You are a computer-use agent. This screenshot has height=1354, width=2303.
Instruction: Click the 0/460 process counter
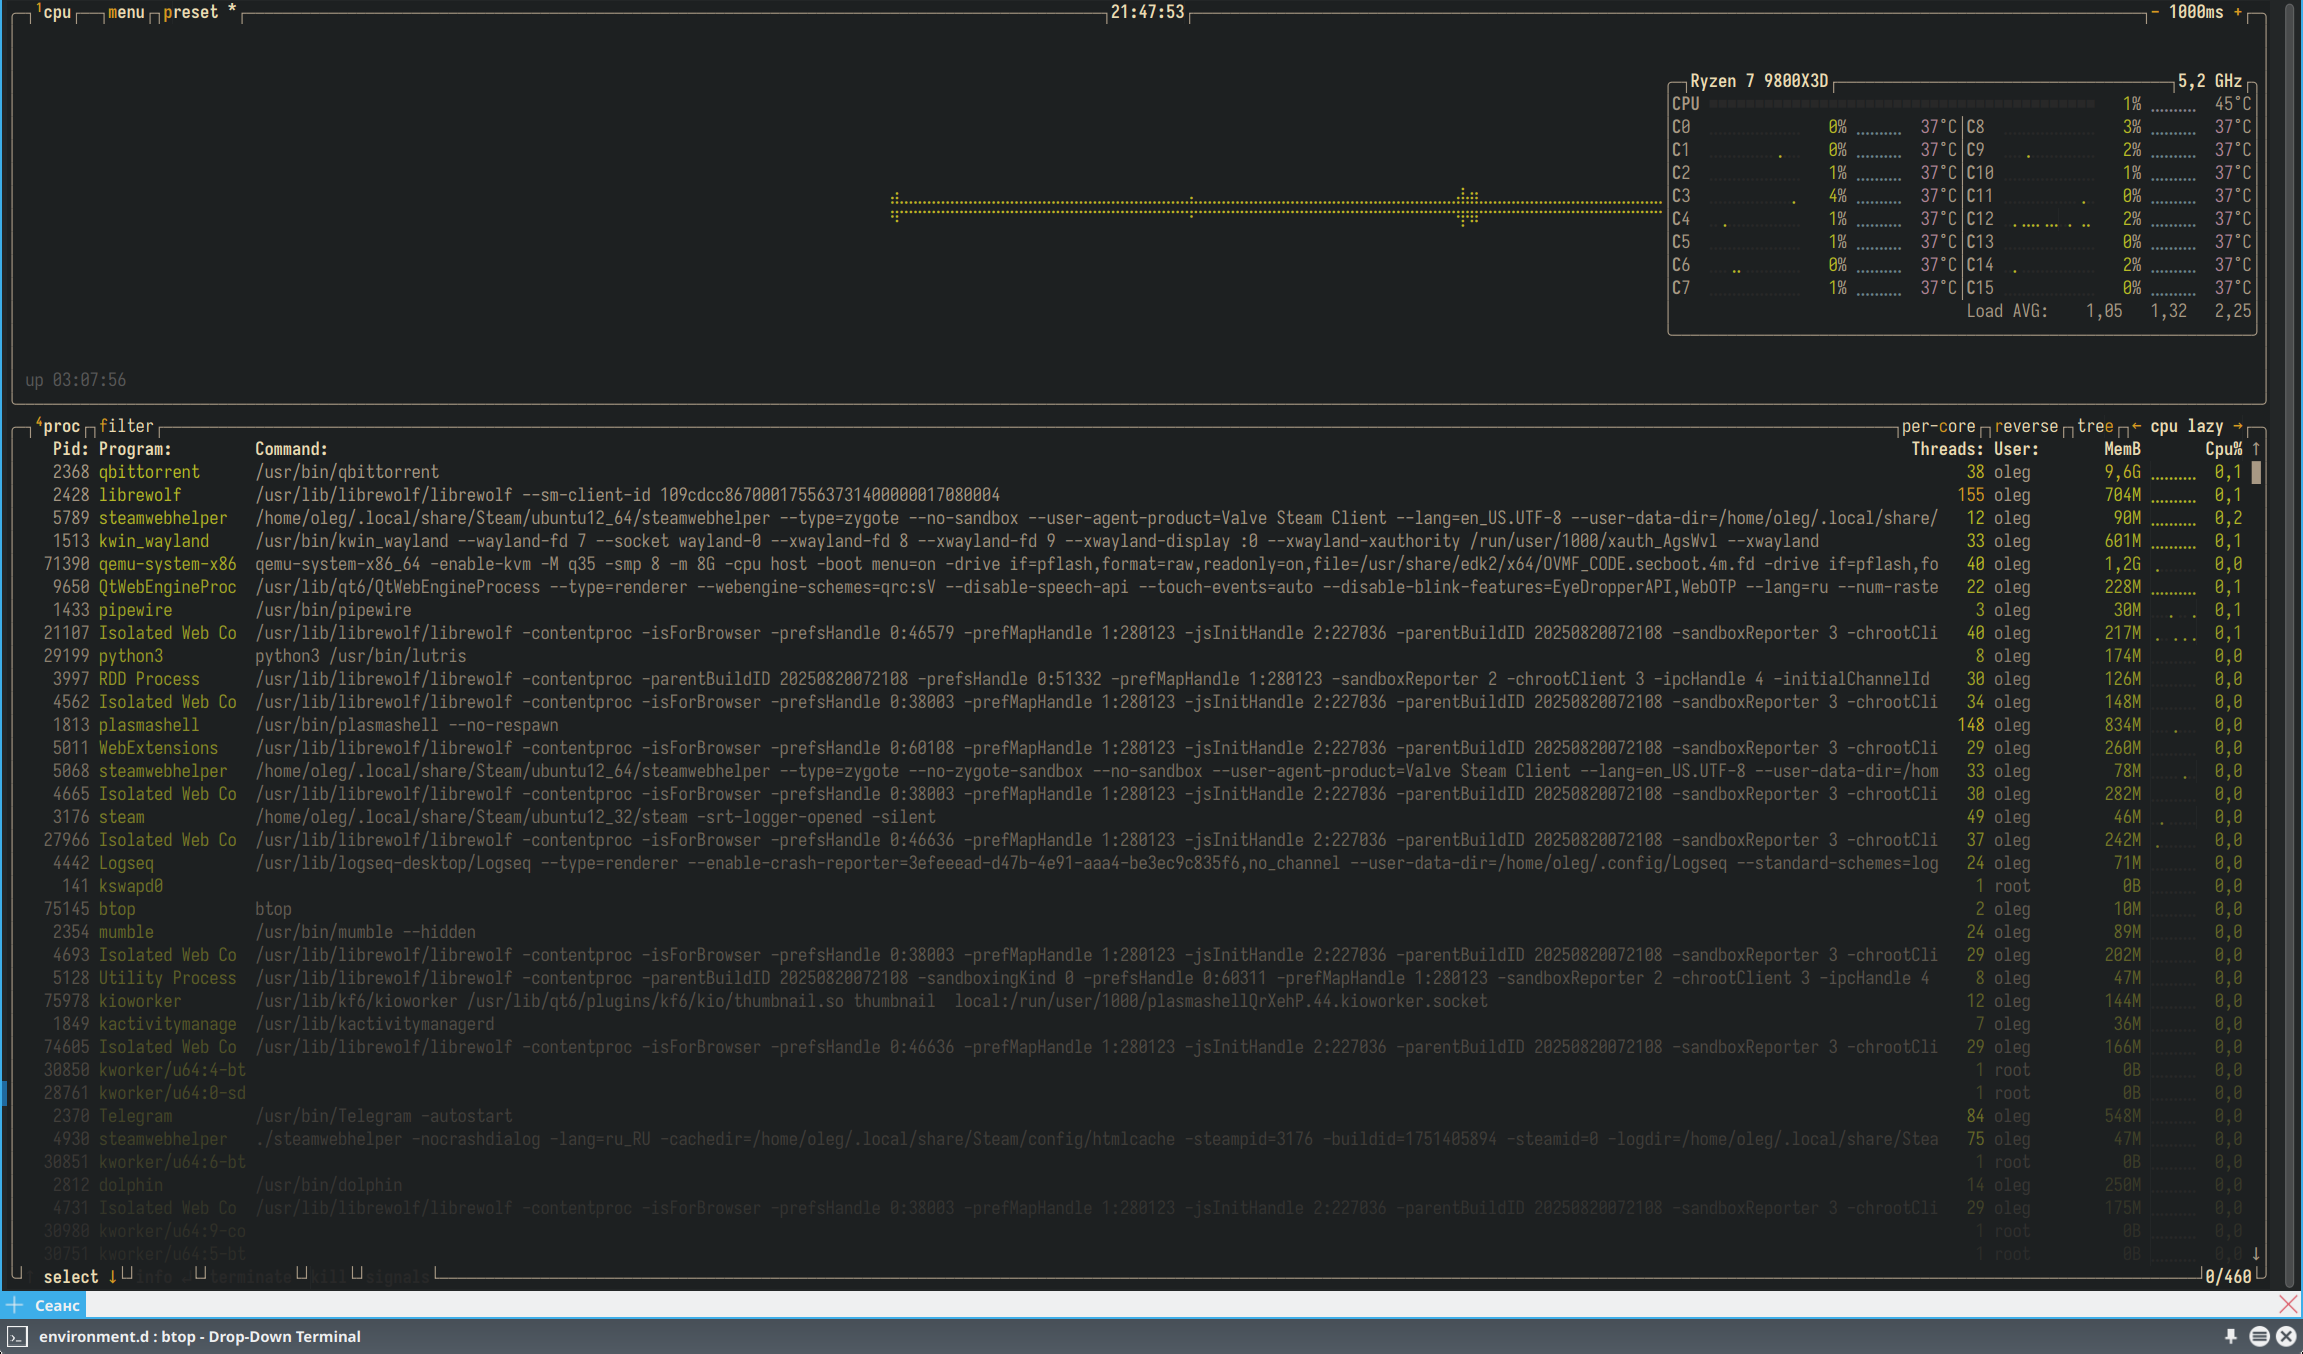[2228, 1277]
